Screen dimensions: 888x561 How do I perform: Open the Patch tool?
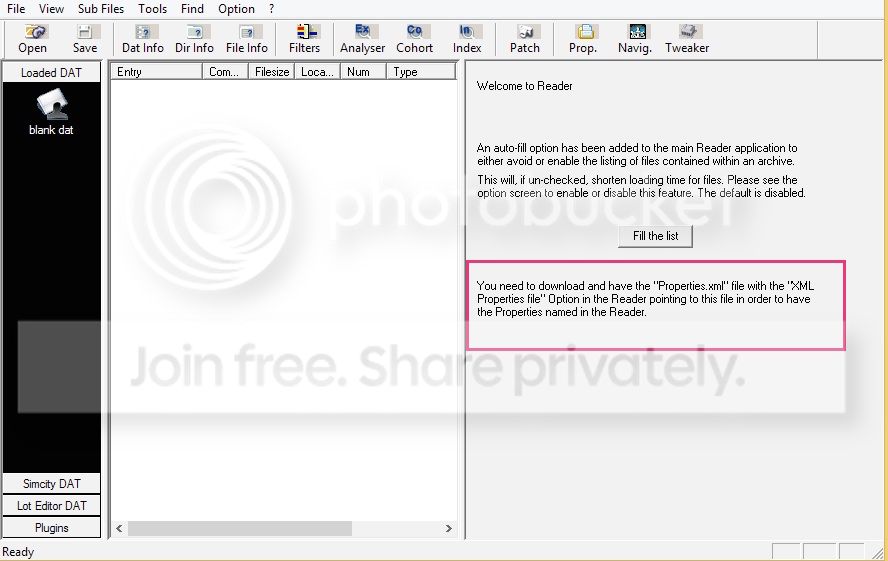click(525, 38)
